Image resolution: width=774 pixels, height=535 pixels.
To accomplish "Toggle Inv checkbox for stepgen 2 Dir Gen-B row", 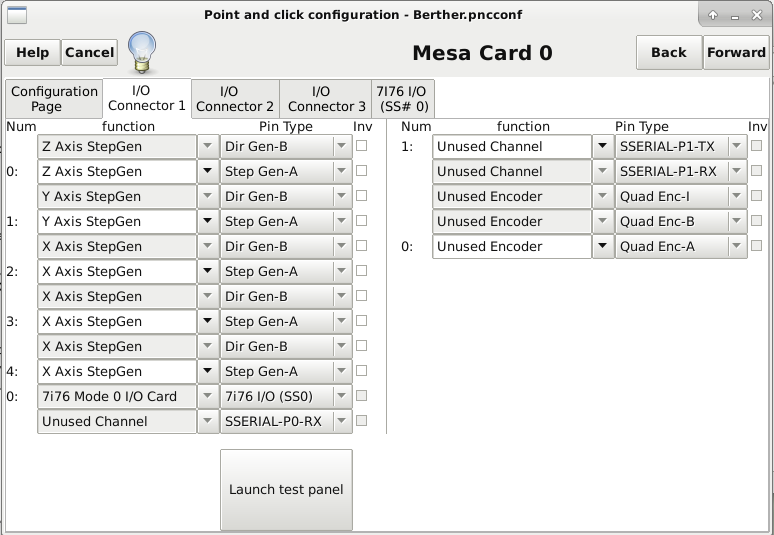I will pyautogui.click(x=361, y=246).
